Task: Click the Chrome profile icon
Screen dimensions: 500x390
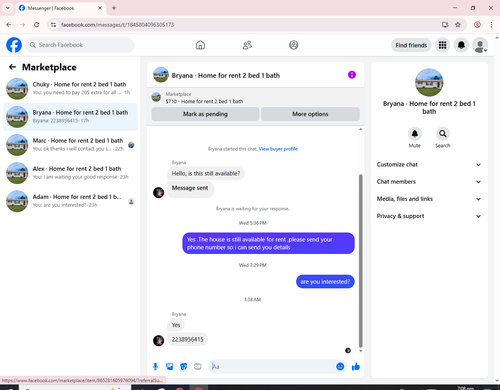Action: coord(477,25)
